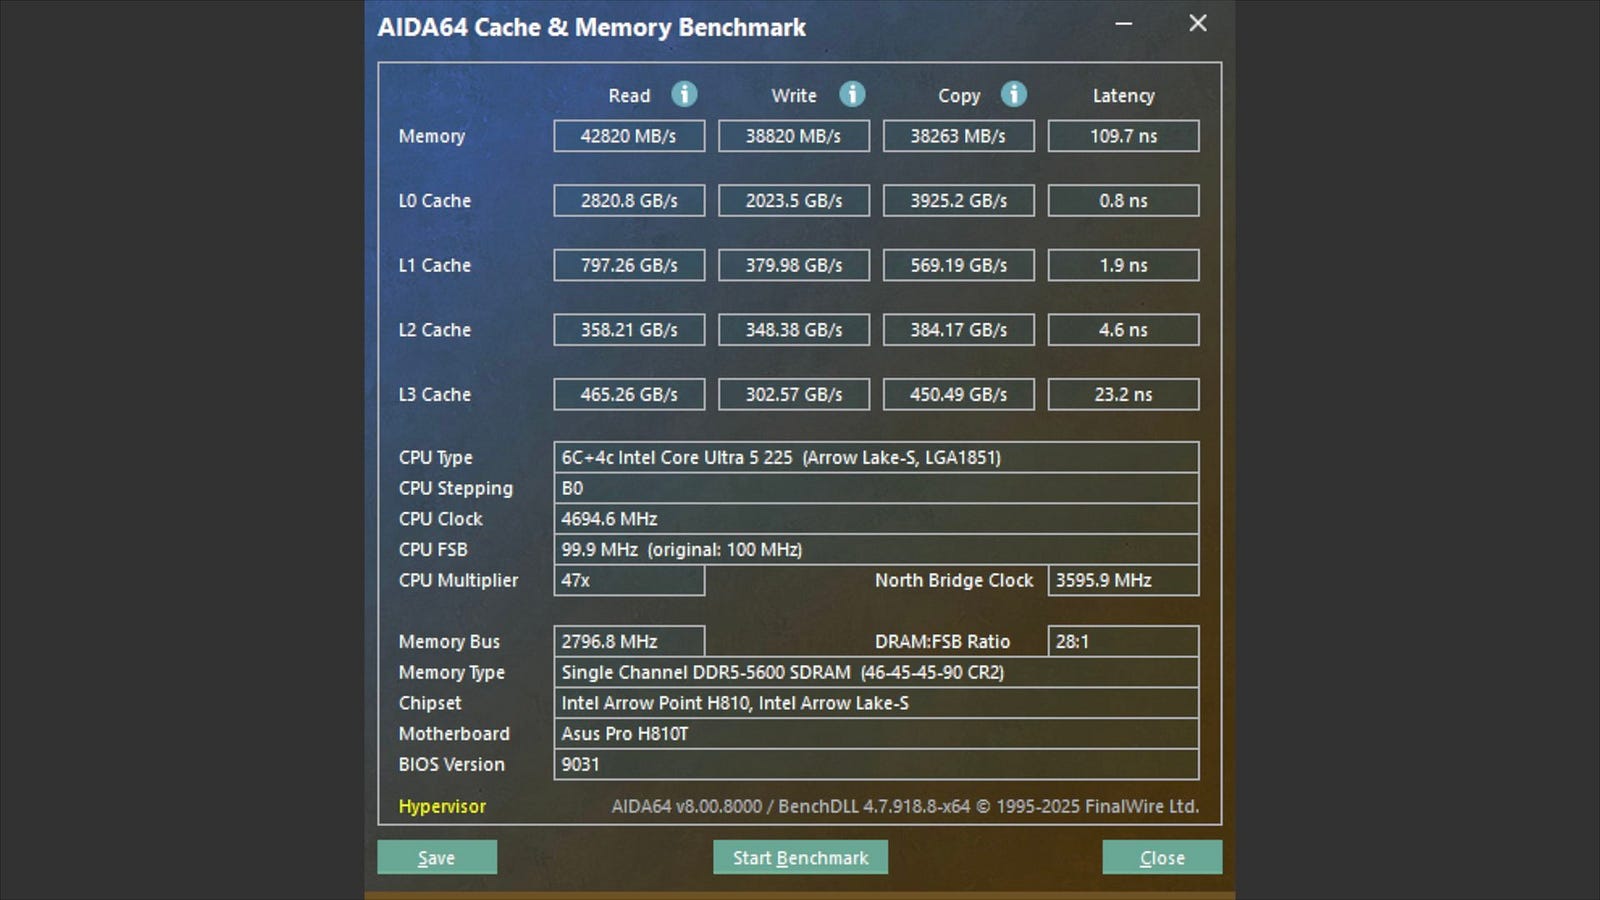Click the Close button at bottom right
Viewport: 1600px width, 900px height.
[x=1161, y=857]
